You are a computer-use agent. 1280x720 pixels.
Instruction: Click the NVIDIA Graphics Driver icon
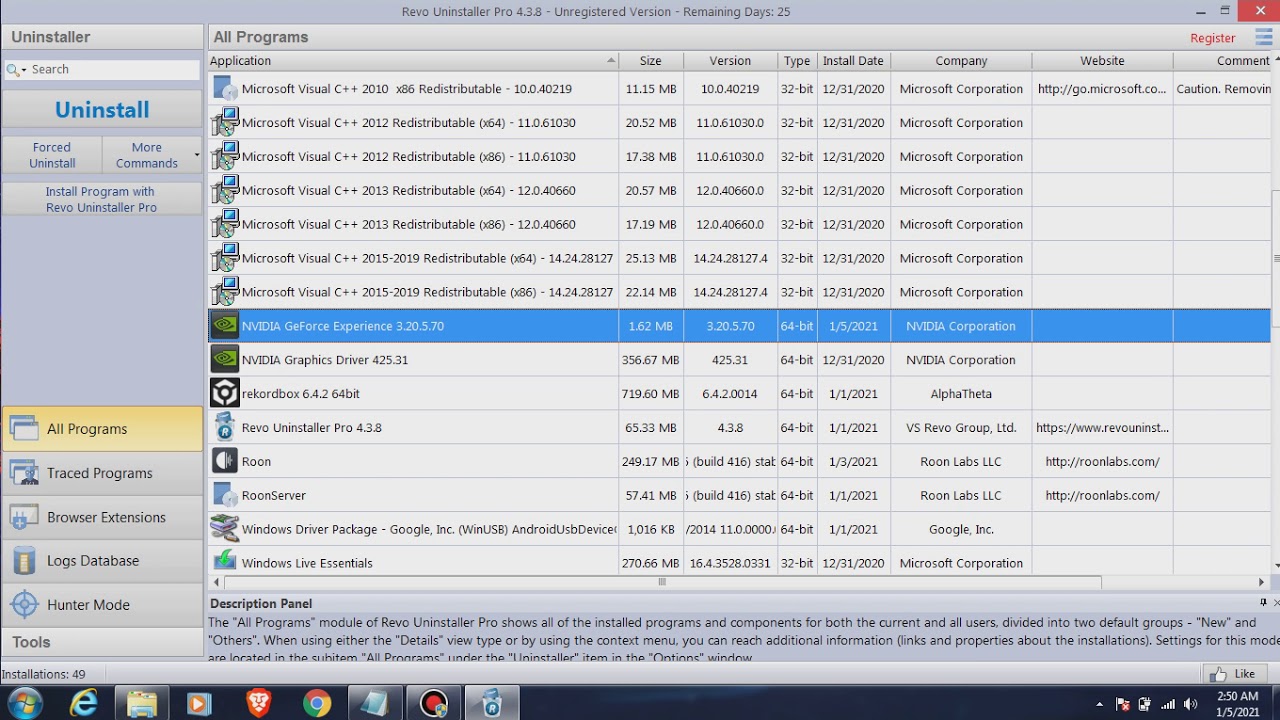pos(225,360)
